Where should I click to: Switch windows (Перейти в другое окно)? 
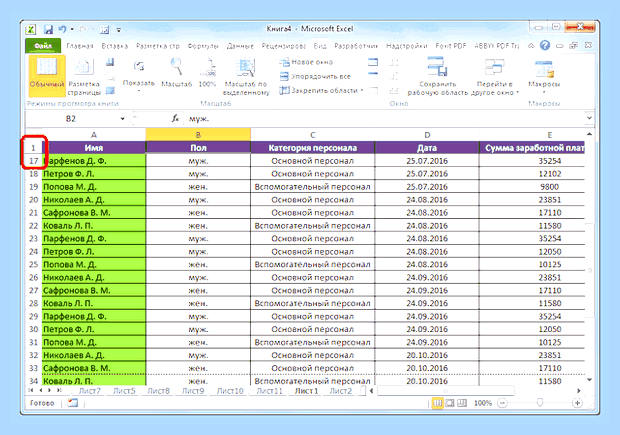pos(495,76)
